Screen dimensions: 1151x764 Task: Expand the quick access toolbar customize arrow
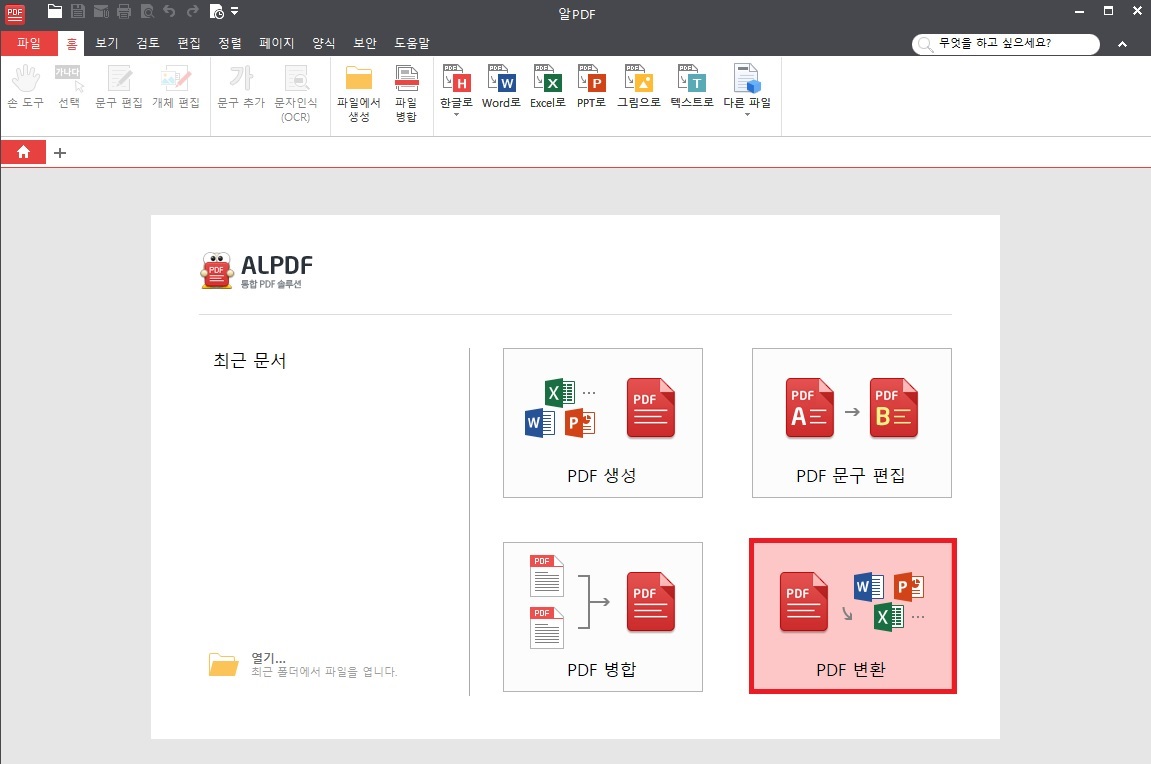[235, 11]
